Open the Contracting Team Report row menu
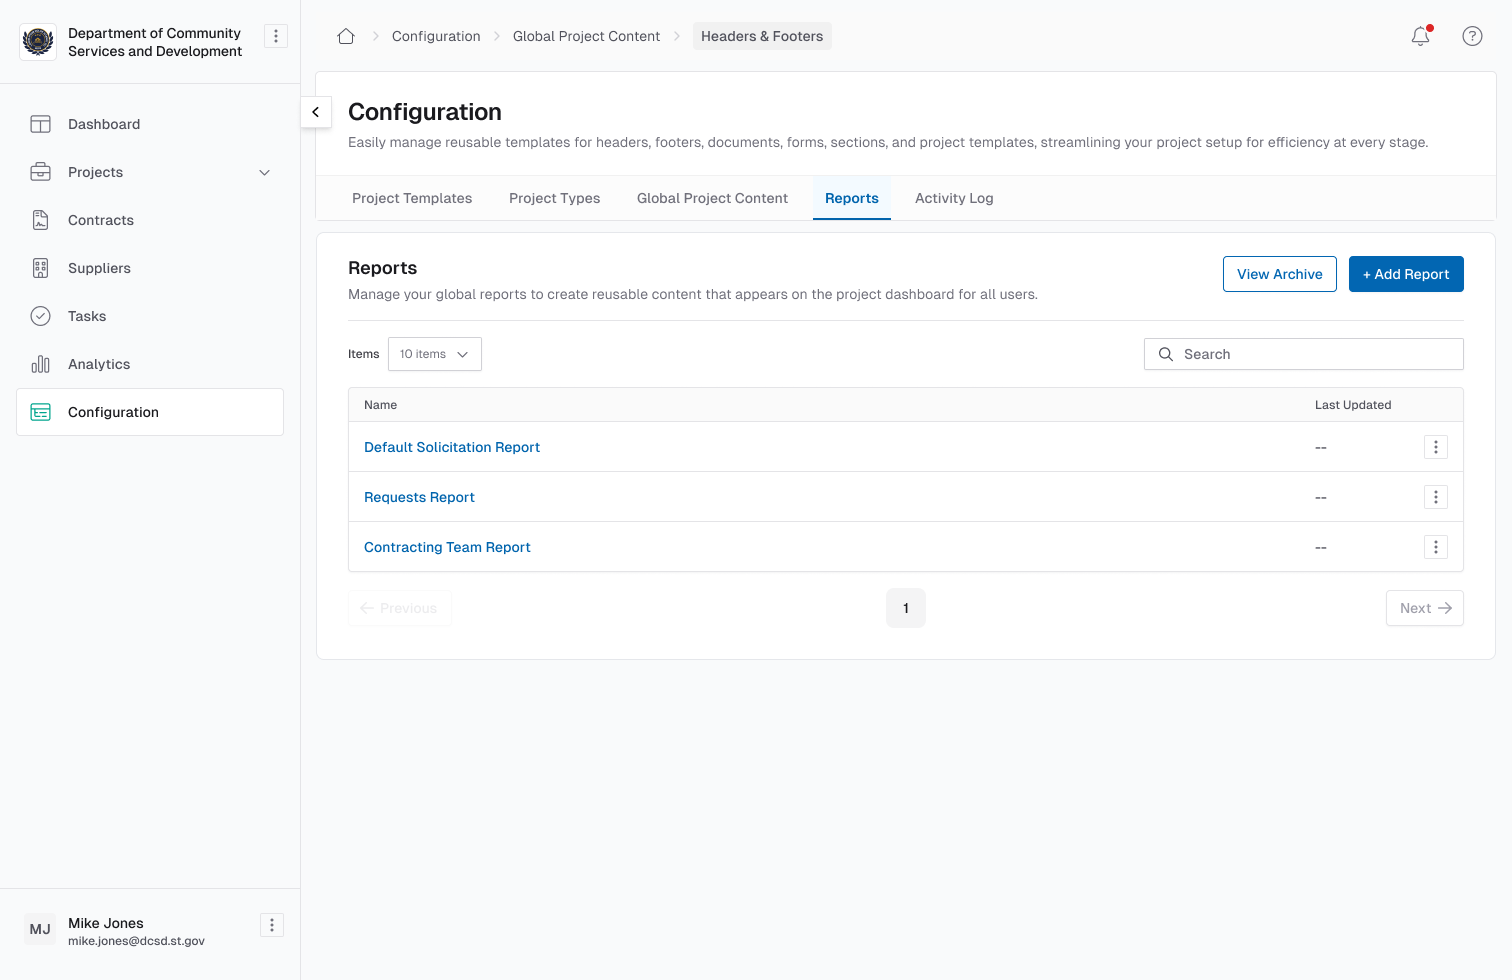The image size is (1512, 980). click(1436, 547)
